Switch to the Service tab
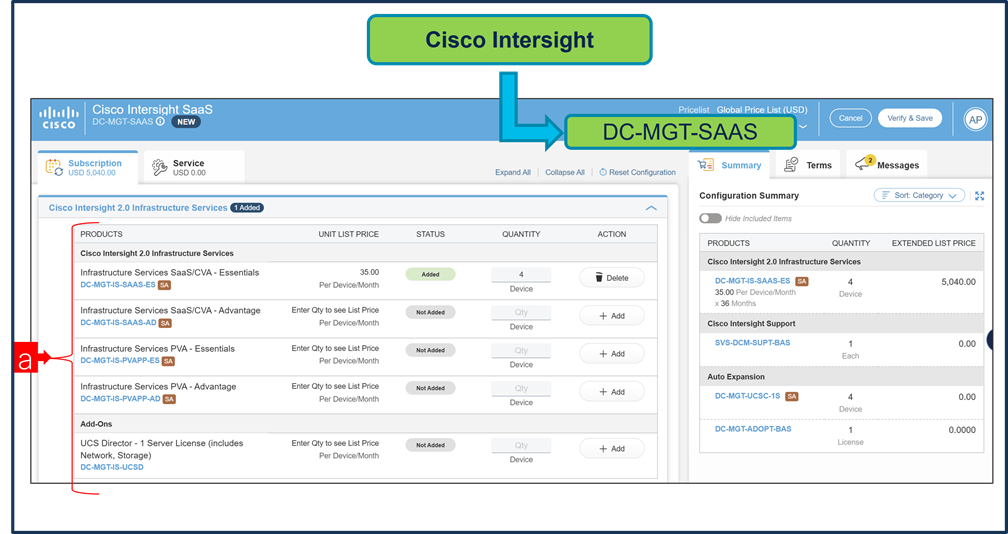 click(x=194, y=167)
